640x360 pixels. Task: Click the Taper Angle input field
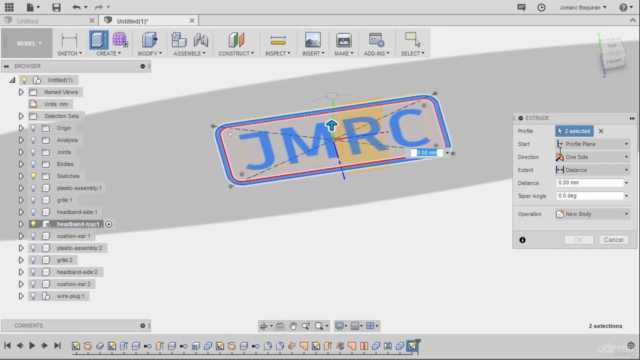click(590, 196)
